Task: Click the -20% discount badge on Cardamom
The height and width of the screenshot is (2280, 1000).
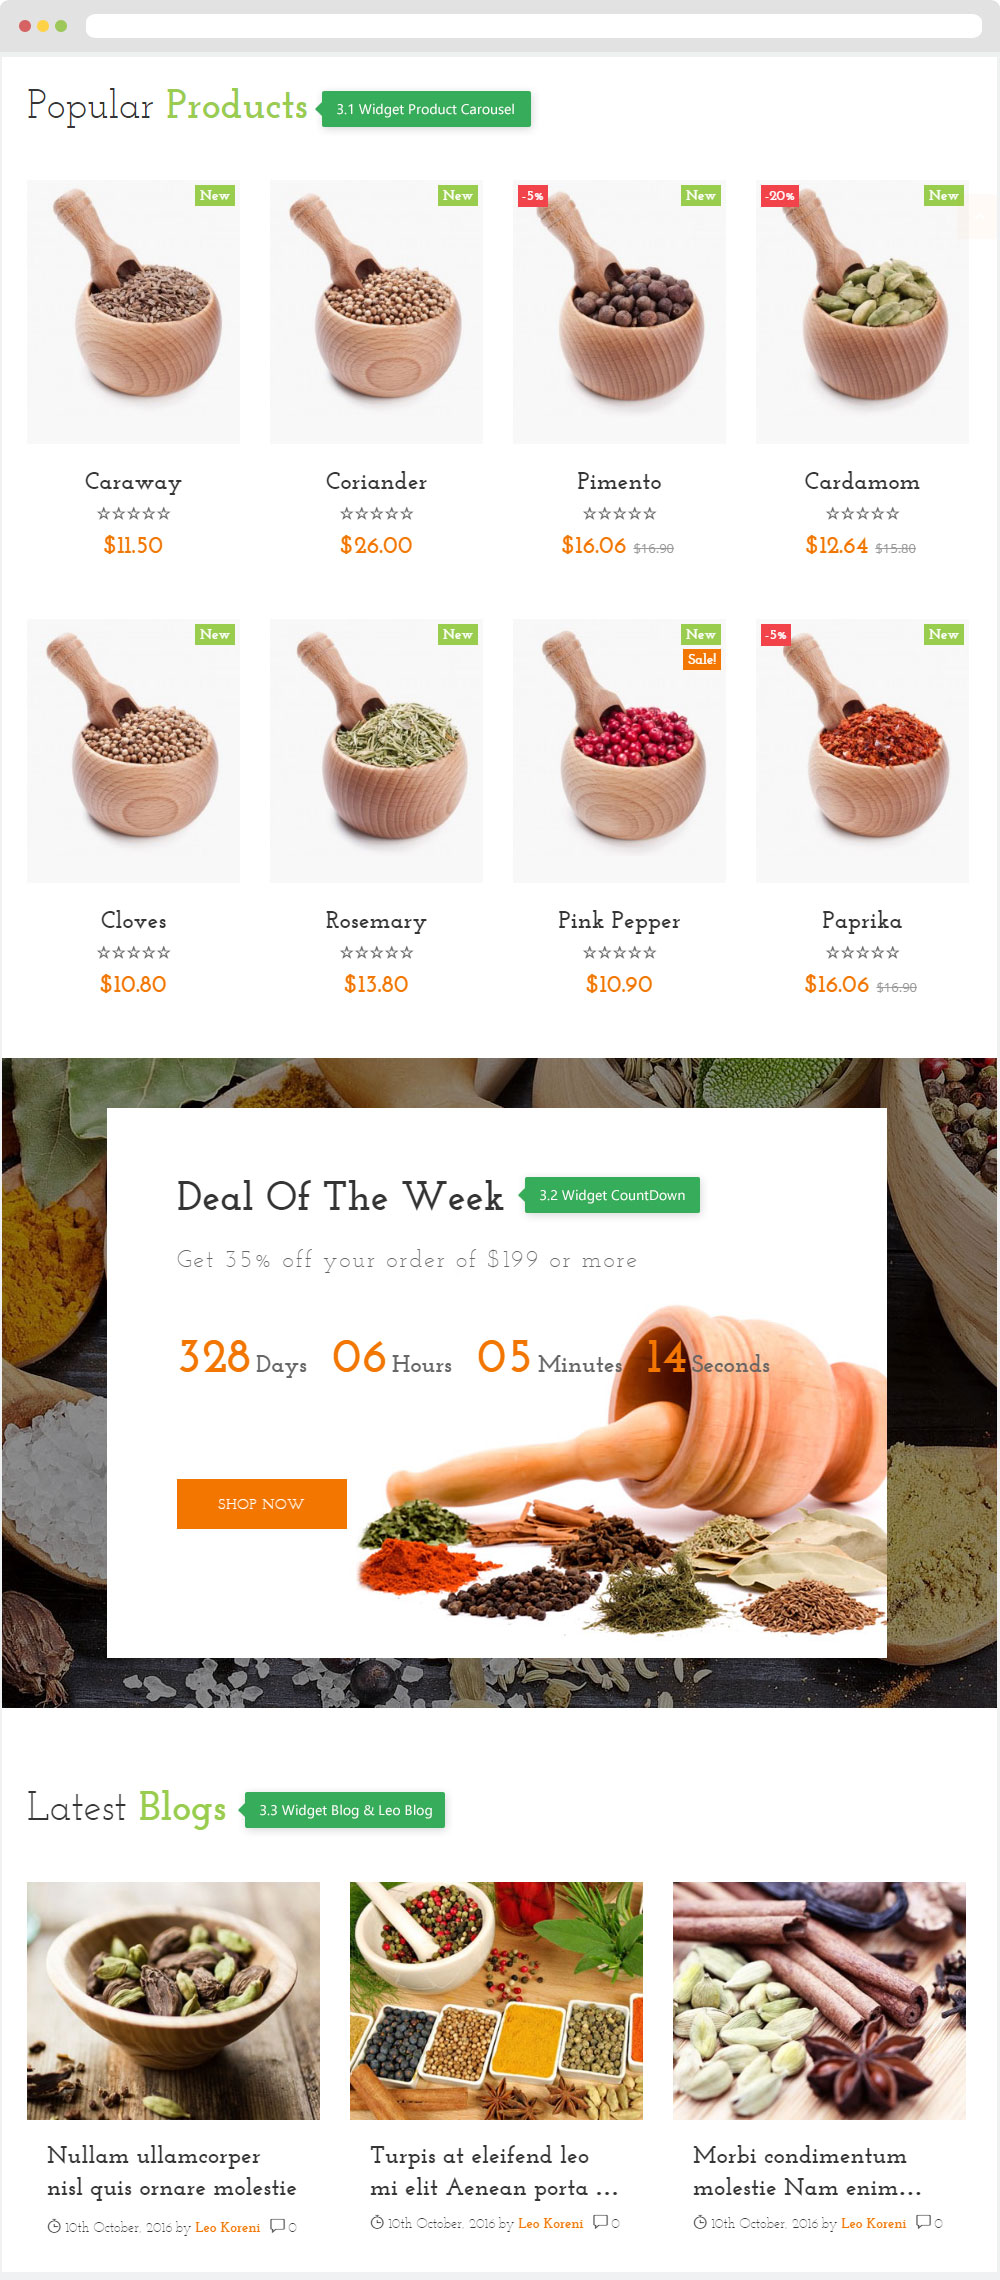Action: [780, 196]
